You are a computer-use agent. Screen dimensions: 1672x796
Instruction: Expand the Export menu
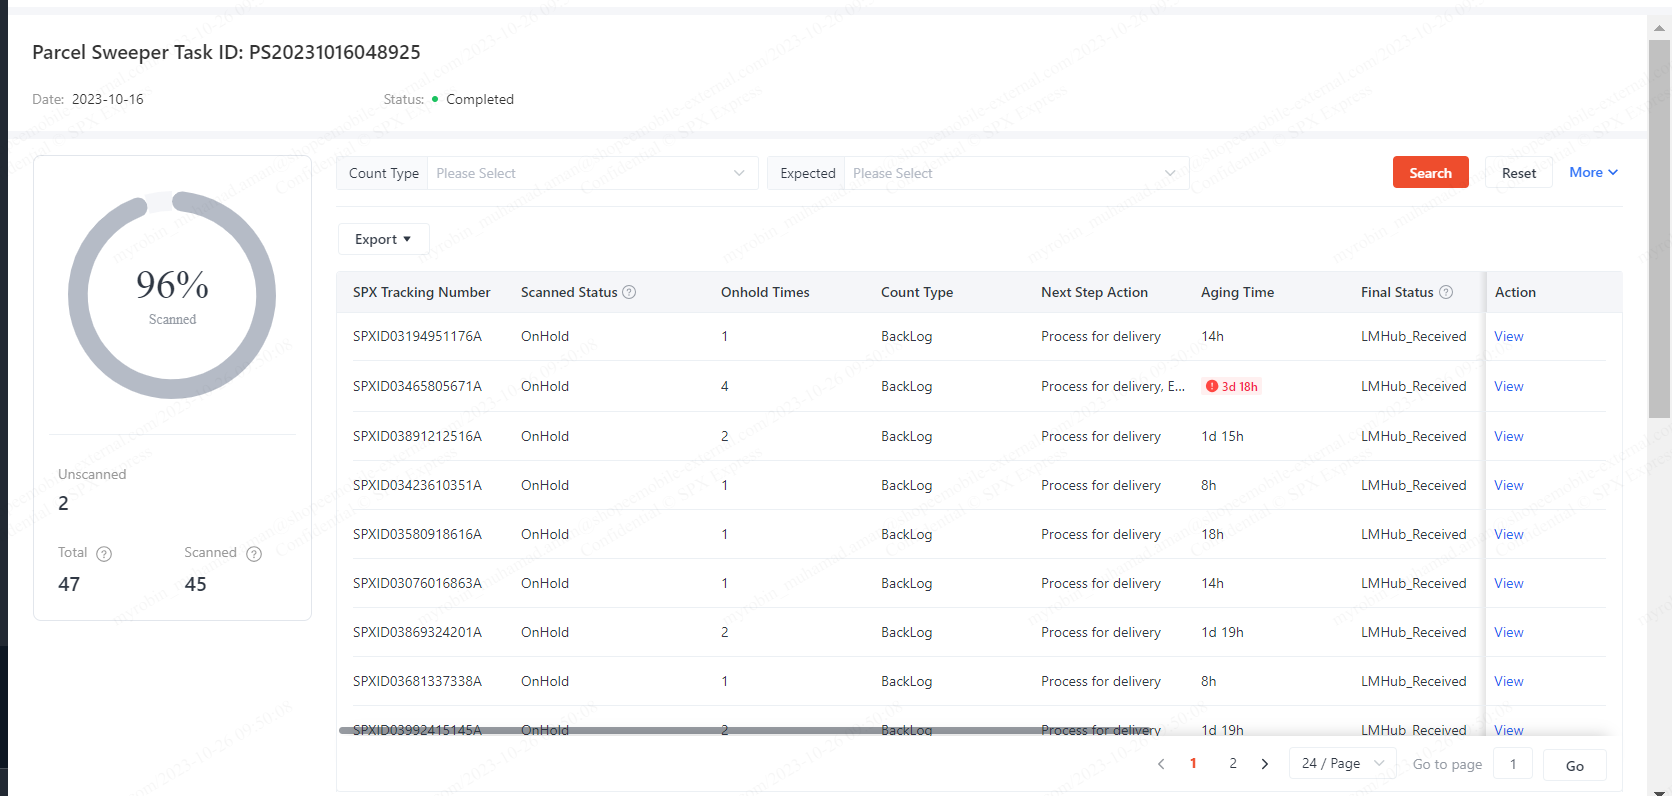coord(383,239)
